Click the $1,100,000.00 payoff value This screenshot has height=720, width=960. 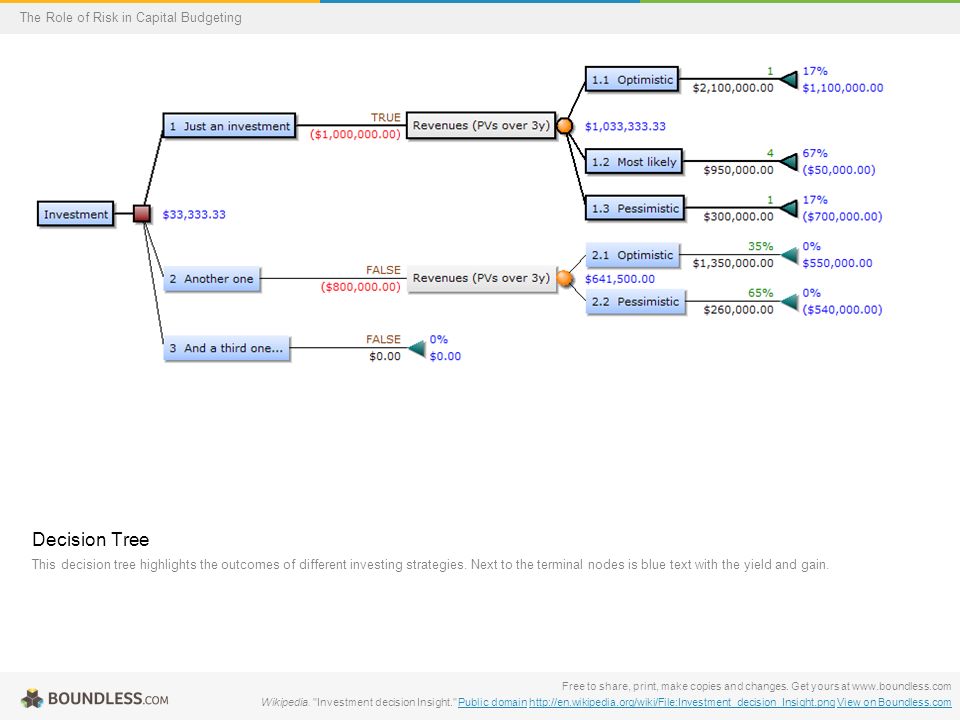tap(843, 88)
